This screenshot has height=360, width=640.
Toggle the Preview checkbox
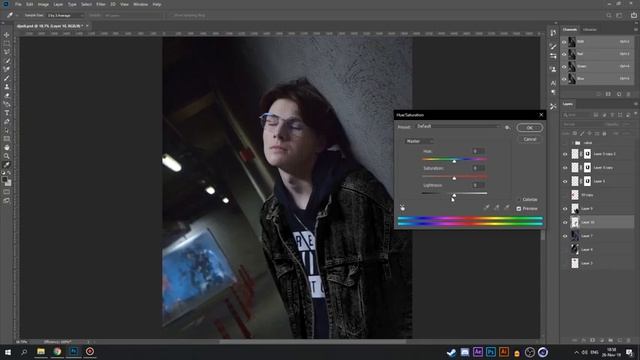519,209
